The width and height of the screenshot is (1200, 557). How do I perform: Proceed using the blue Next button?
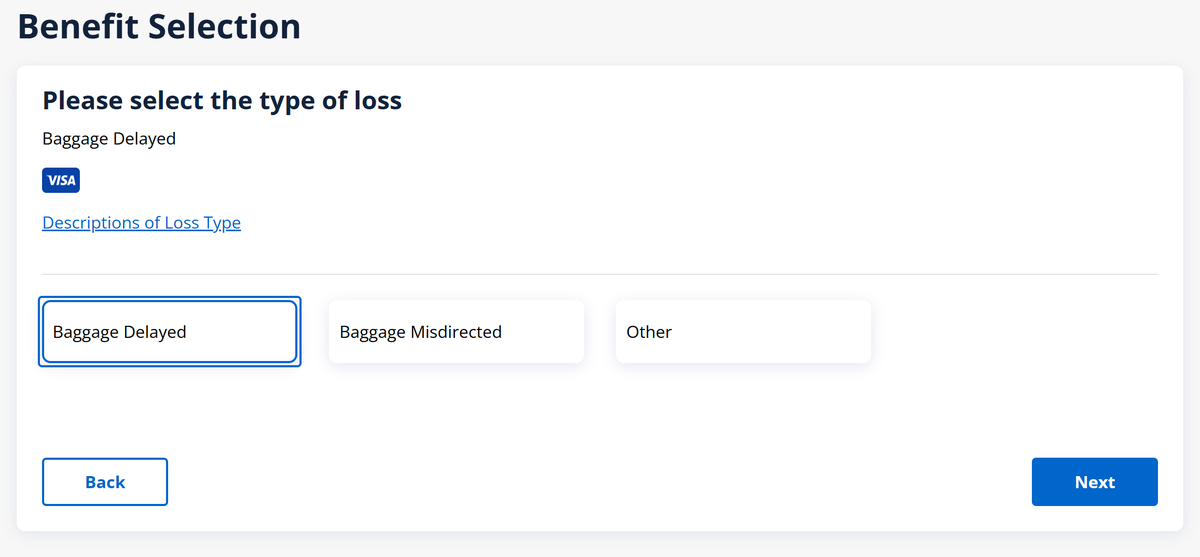(x=1094, y=482)
